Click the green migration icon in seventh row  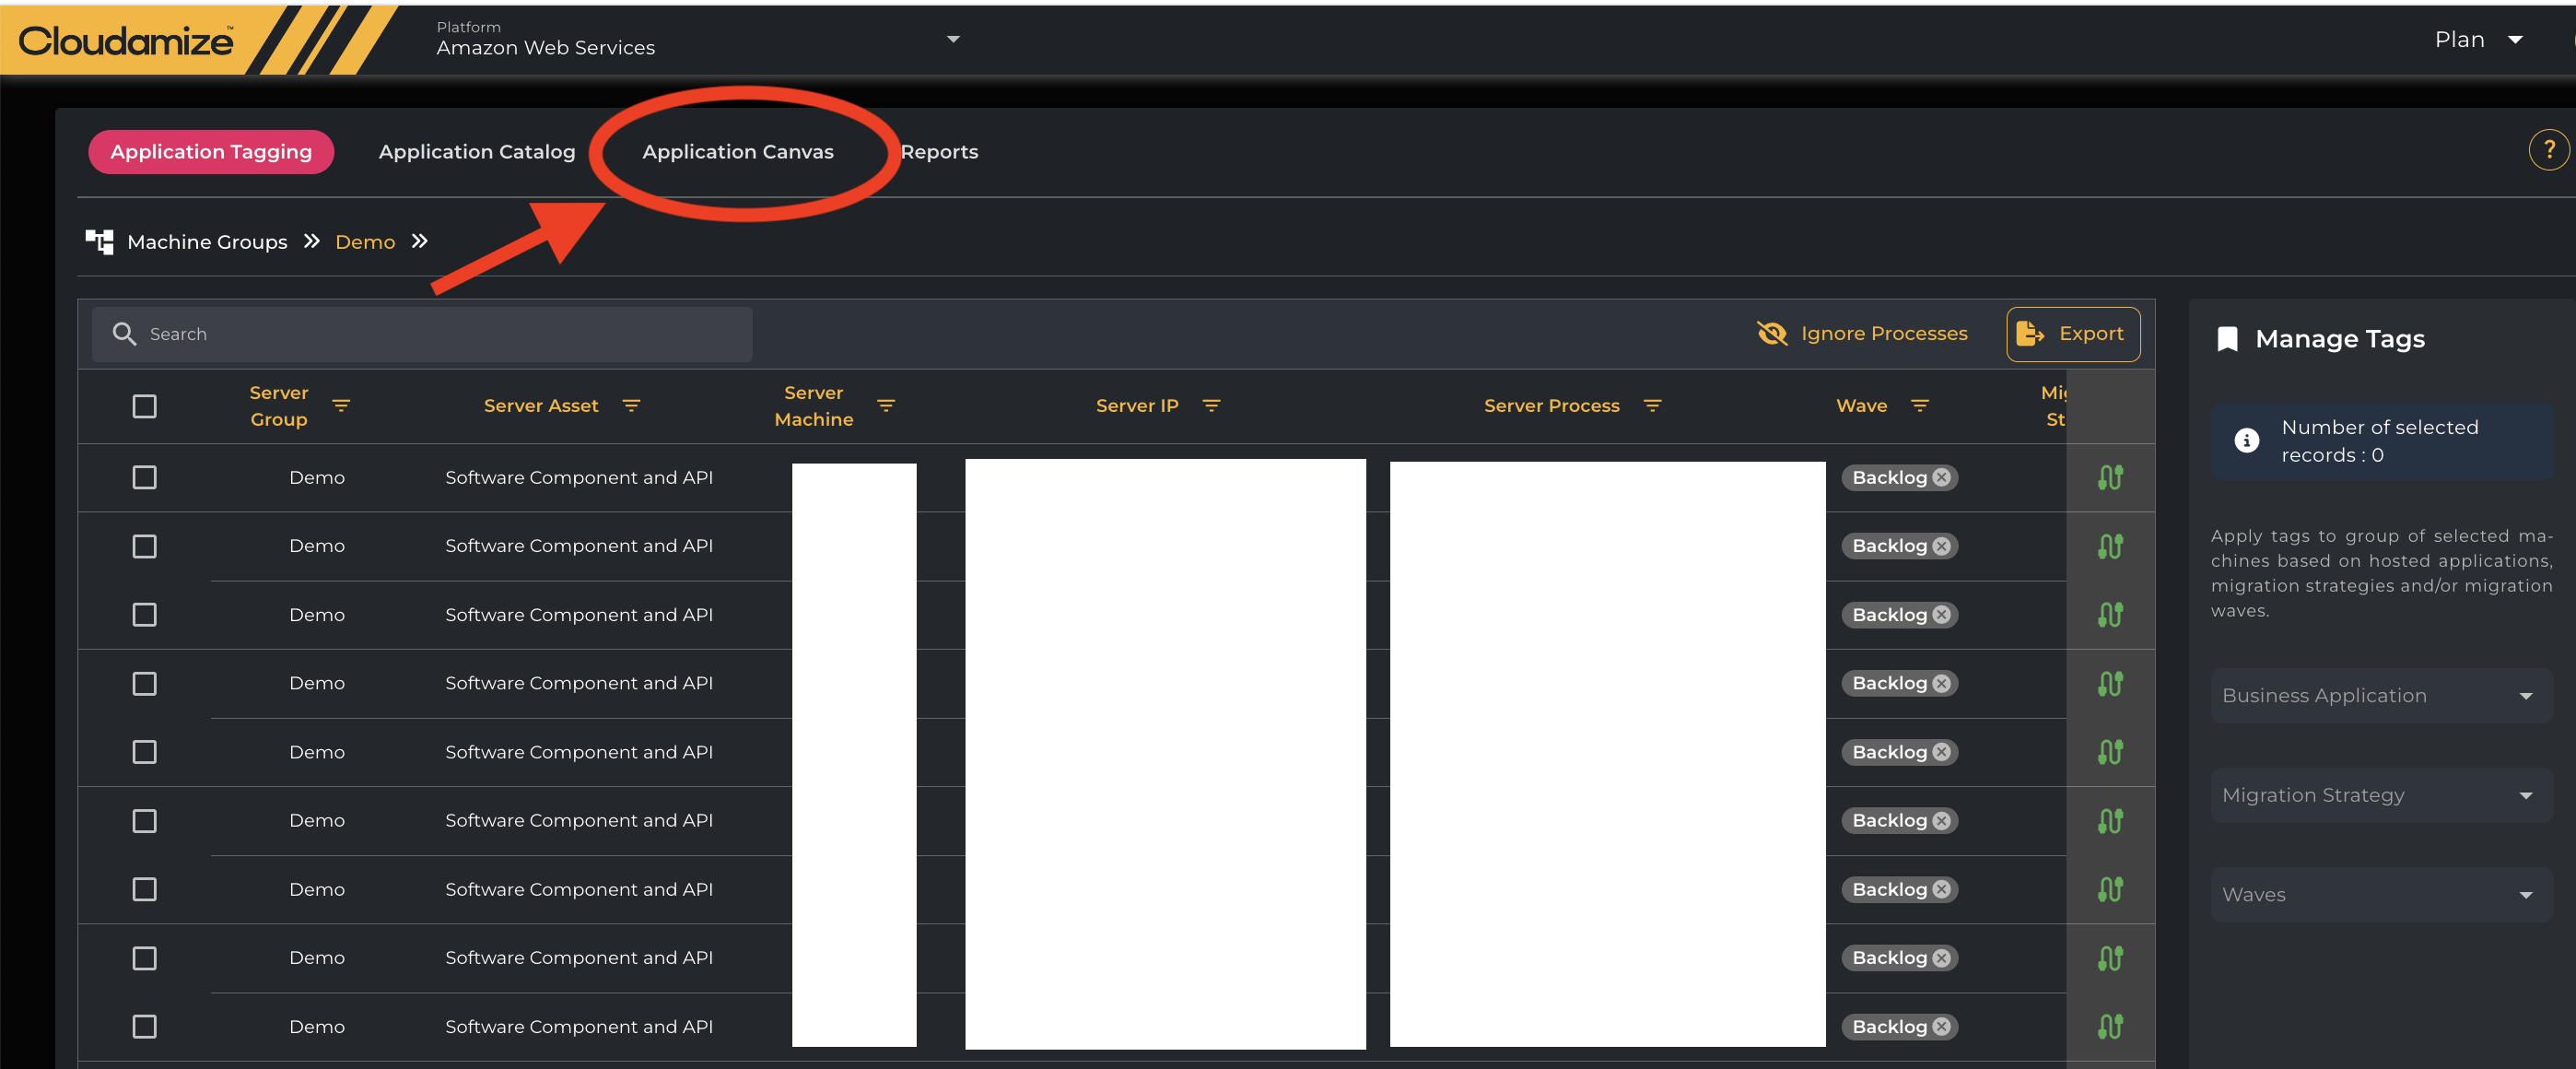click(x=2110, y=890)
